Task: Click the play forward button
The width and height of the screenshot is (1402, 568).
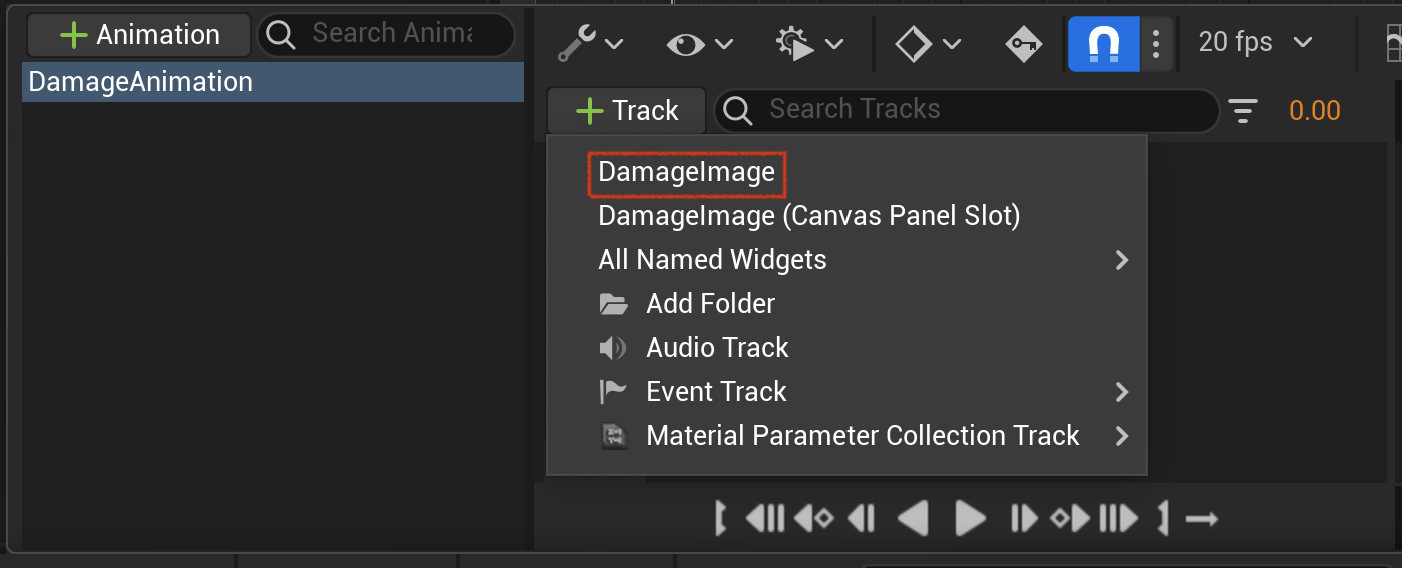Action: click(970, 518)
